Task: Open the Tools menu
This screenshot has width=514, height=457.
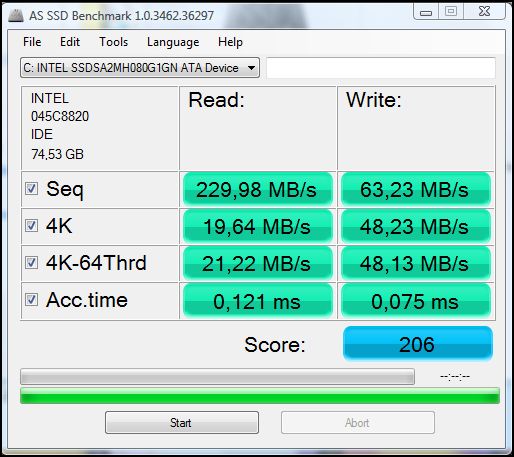Action: tap(113, 42)
